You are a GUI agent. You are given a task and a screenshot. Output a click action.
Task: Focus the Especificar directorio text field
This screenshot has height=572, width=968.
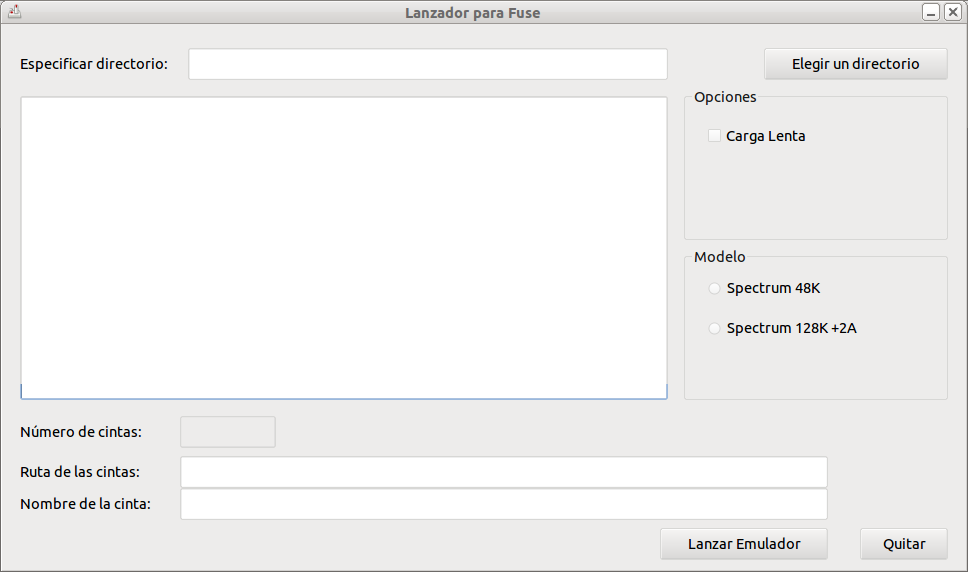tap(428, 64)
